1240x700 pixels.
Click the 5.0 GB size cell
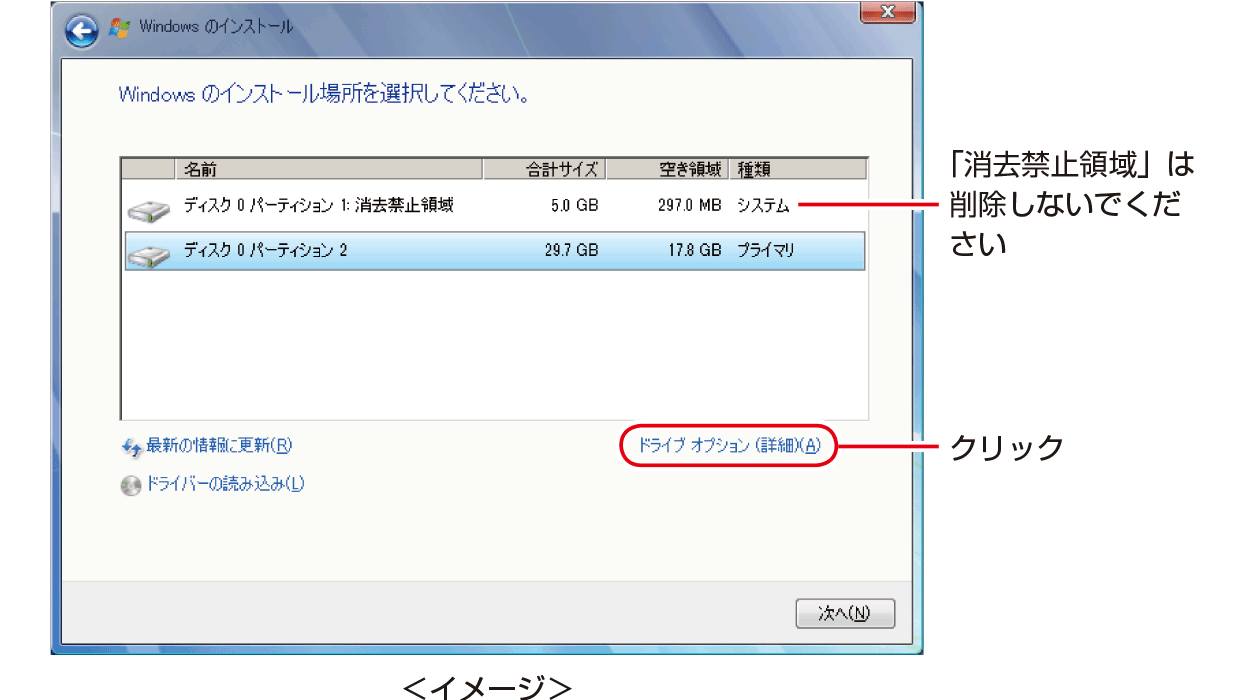tap(575, 206)
